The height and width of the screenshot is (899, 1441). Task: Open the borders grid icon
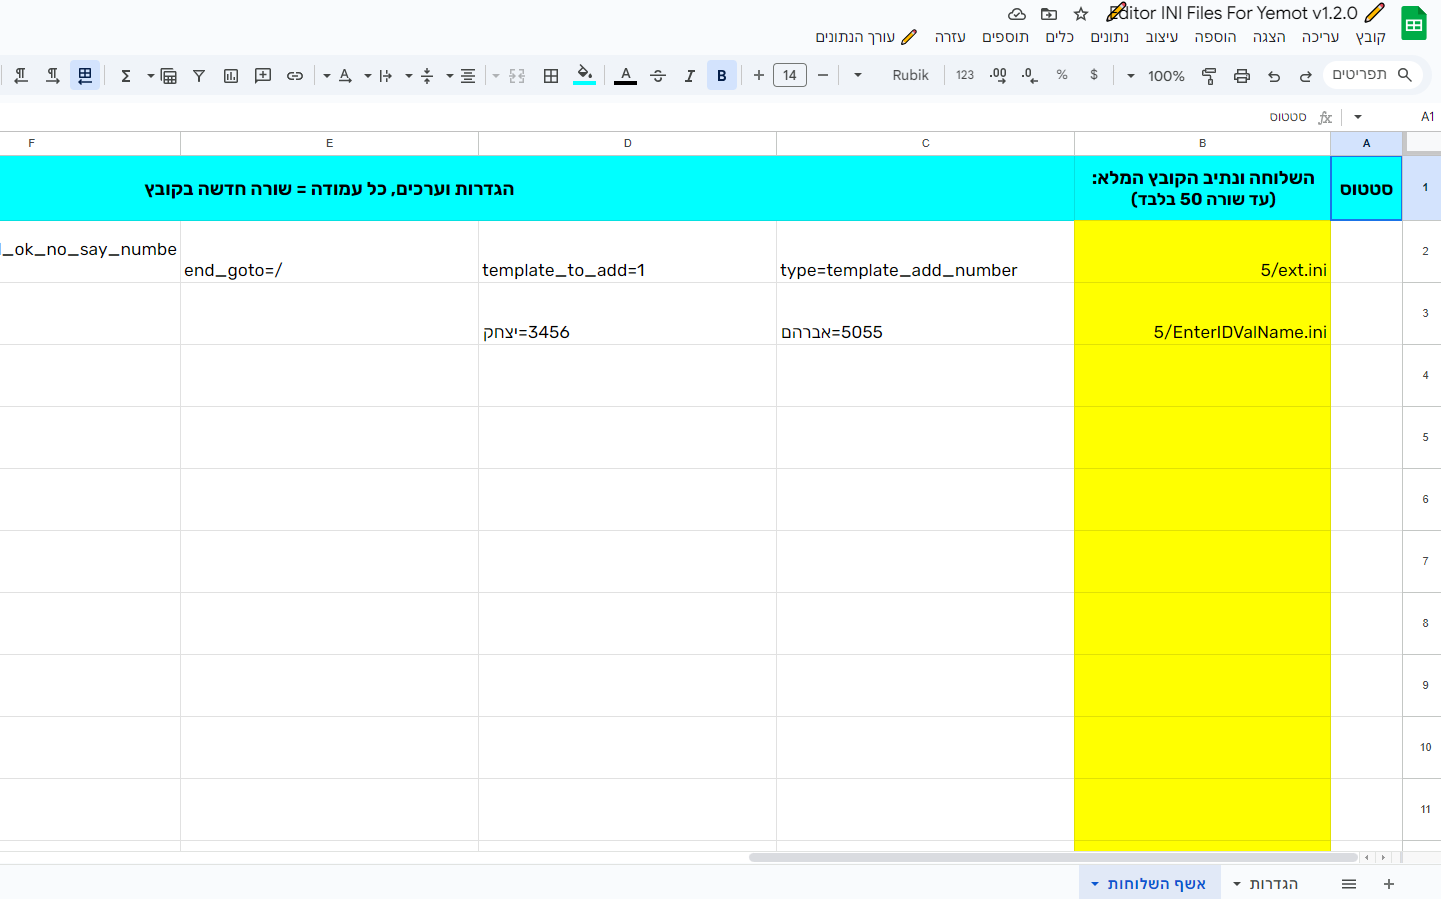click(551, 76)
